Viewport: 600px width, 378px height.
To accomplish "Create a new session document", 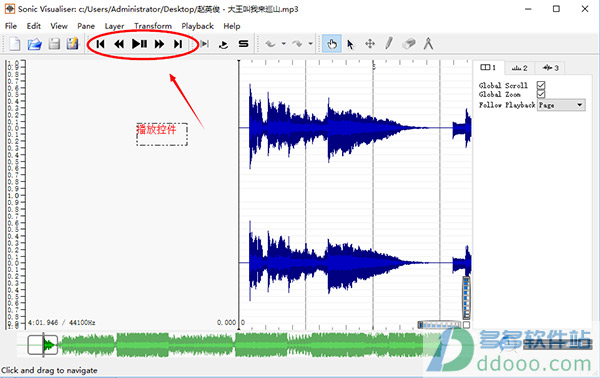I will click(x=15, y=44).
